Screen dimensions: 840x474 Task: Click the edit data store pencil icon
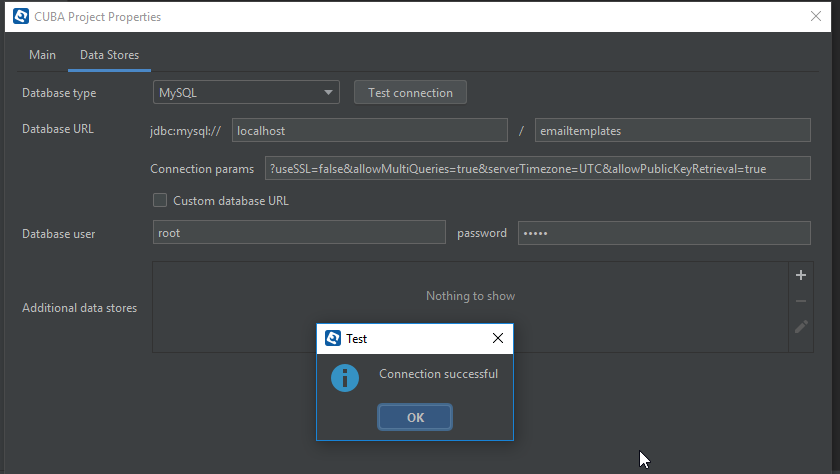point(800,326)
